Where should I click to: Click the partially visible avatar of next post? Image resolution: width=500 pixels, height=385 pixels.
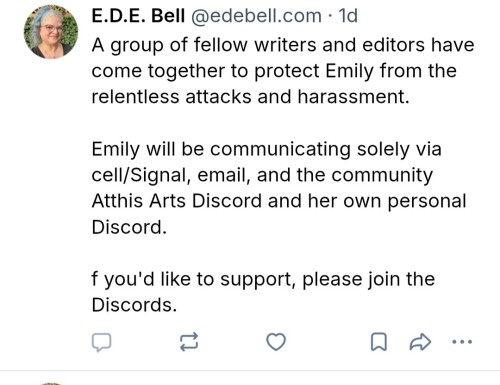tap(51, 384)
